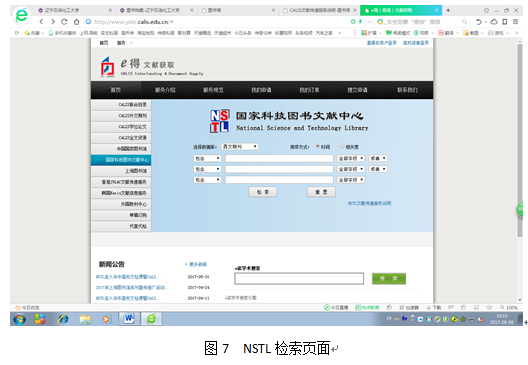Open first row 全部字段 field dropdown
The image size is (528, 365).
(351, 158)
